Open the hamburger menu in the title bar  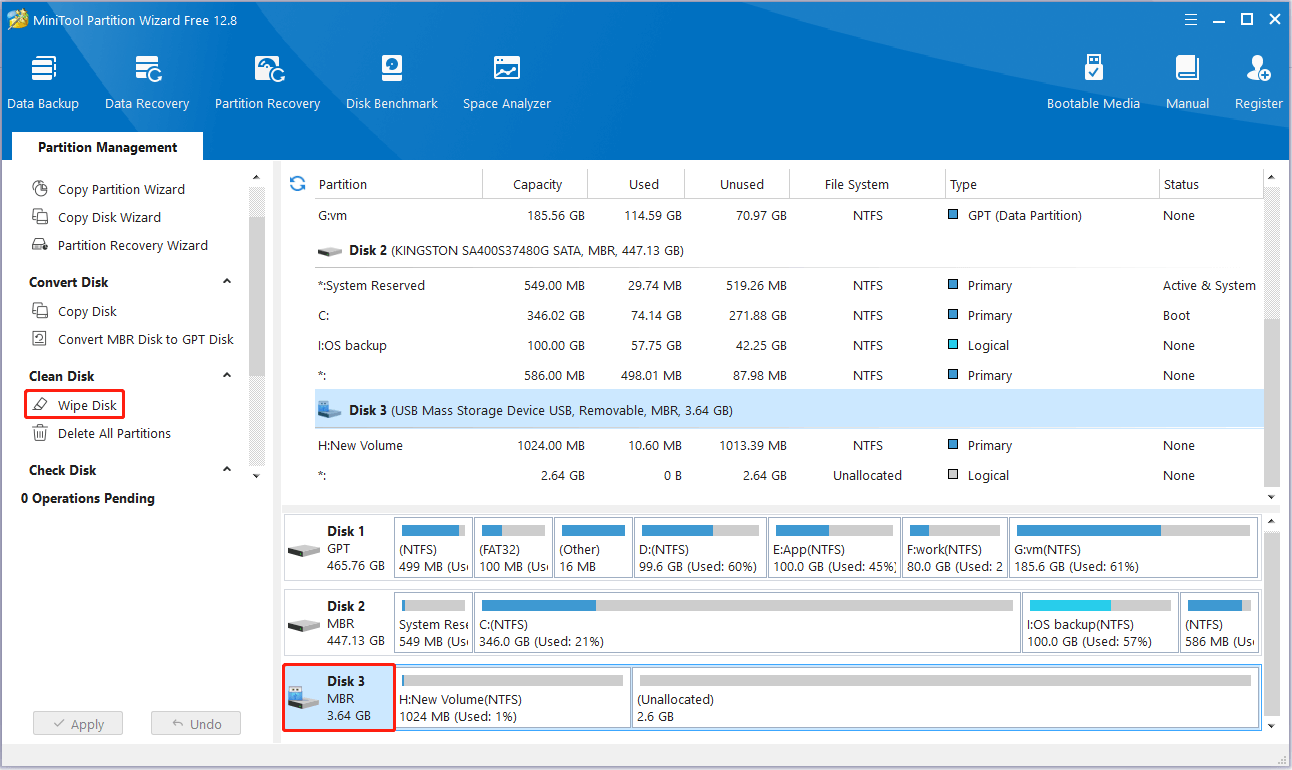pos(1190,19)
